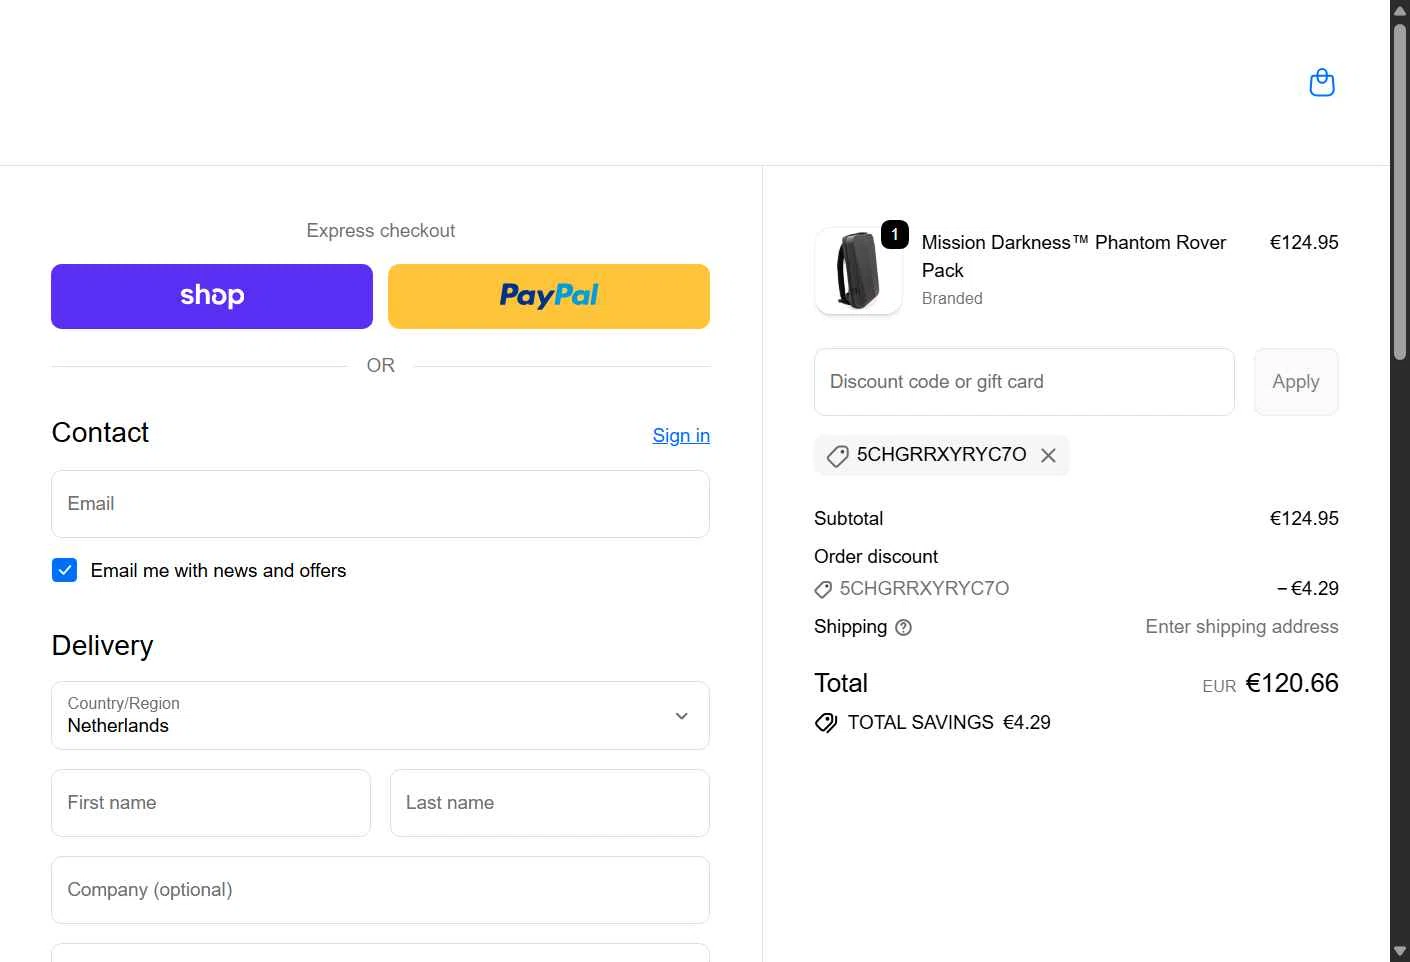Click the scrollbar up arrow
The width and height of the screenshot is (1410, 962).
(1400, 10)
